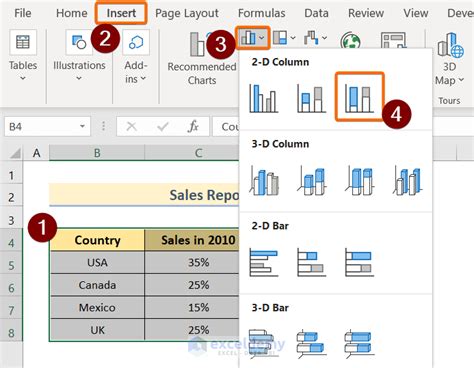Screen dimensions: 474x368
Task: Choose the 3-D Clustered Bar chart
Action: [x=264, y=344]
